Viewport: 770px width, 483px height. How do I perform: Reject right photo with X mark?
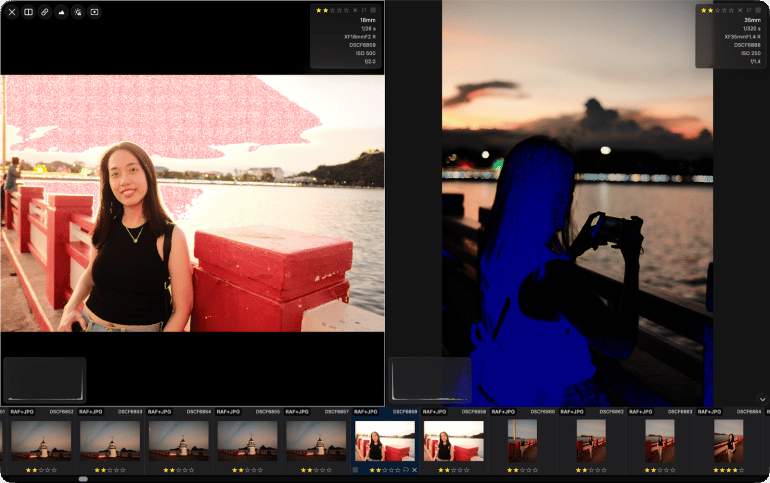739,10
